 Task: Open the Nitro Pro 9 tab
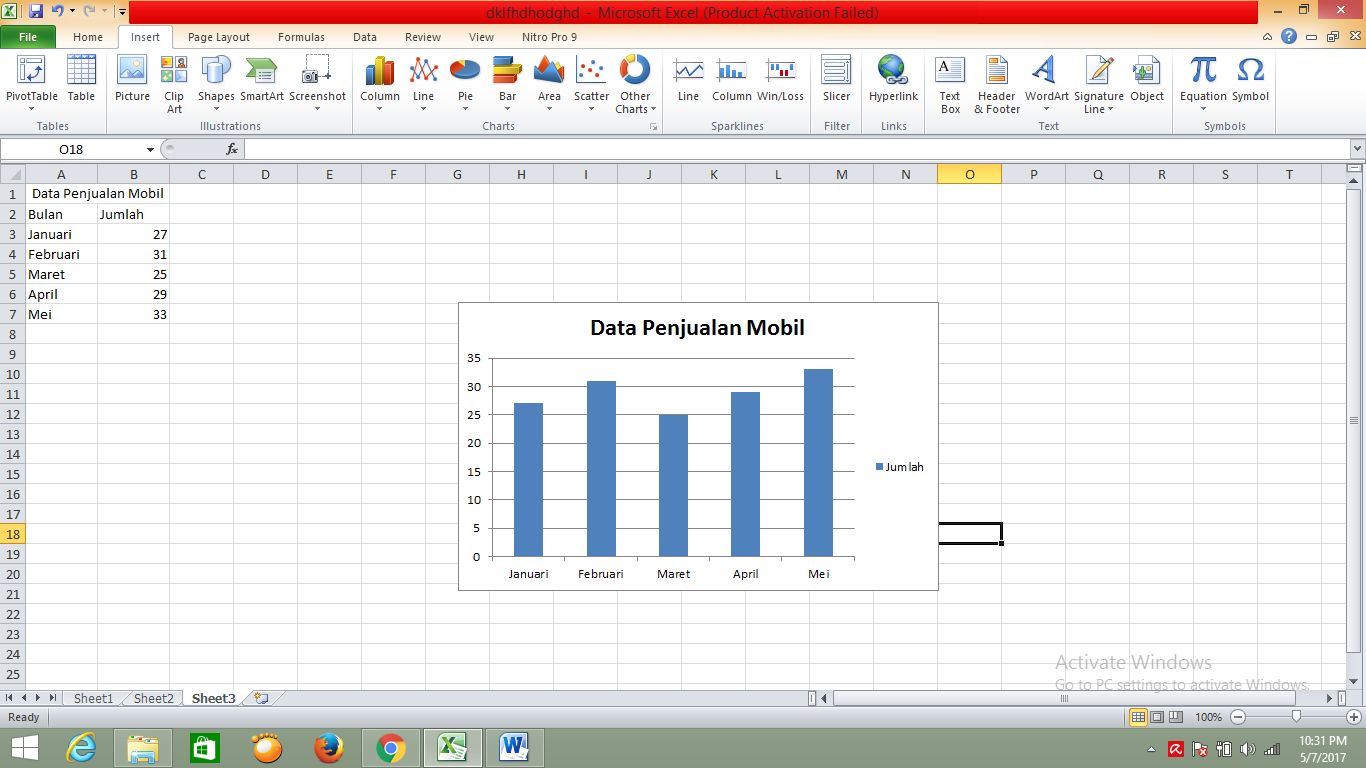(549, 37)
